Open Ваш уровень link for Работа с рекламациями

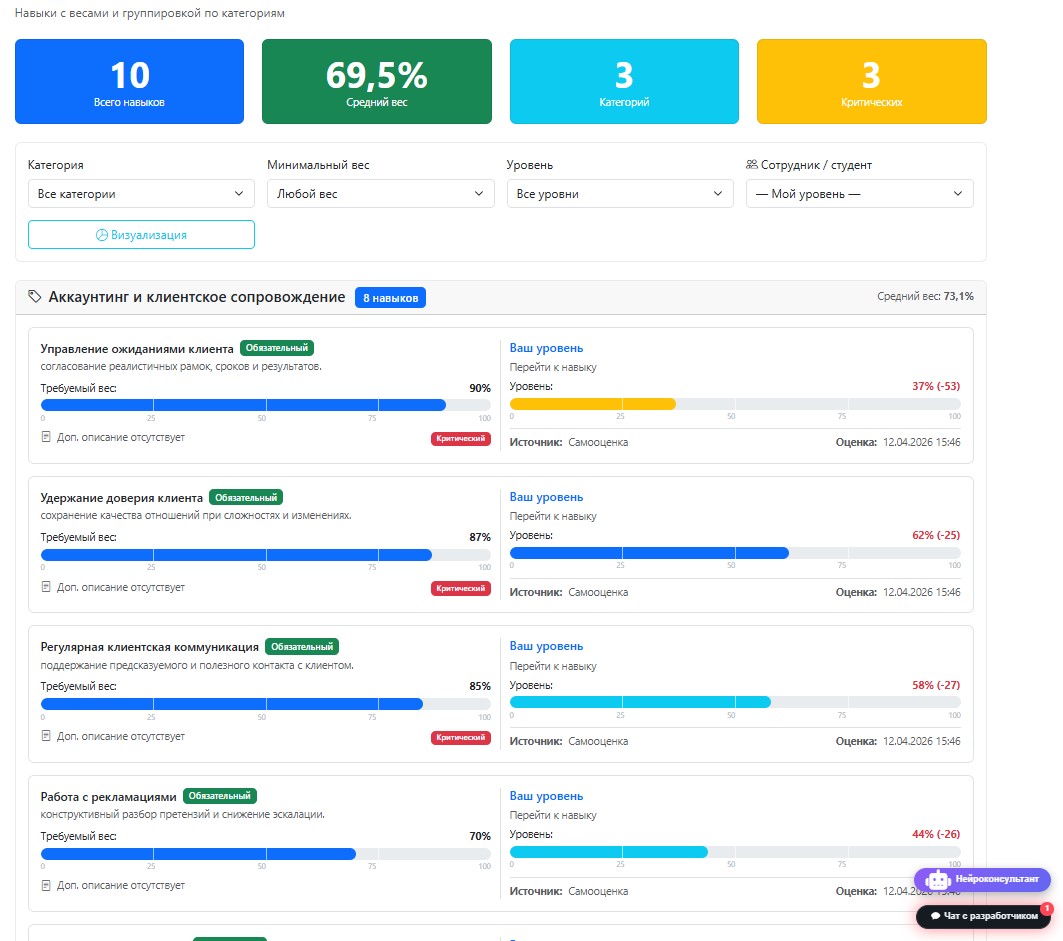click(546, 796)
